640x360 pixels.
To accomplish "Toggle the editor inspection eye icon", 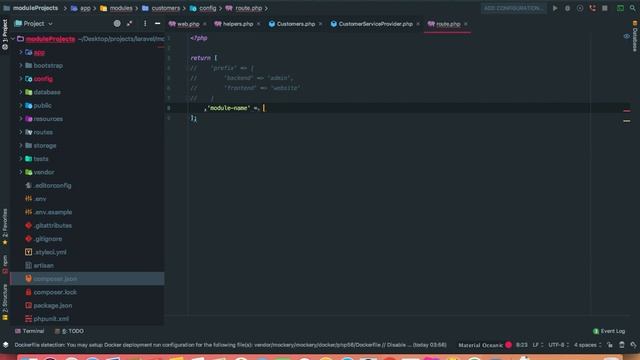I will 627,36.
